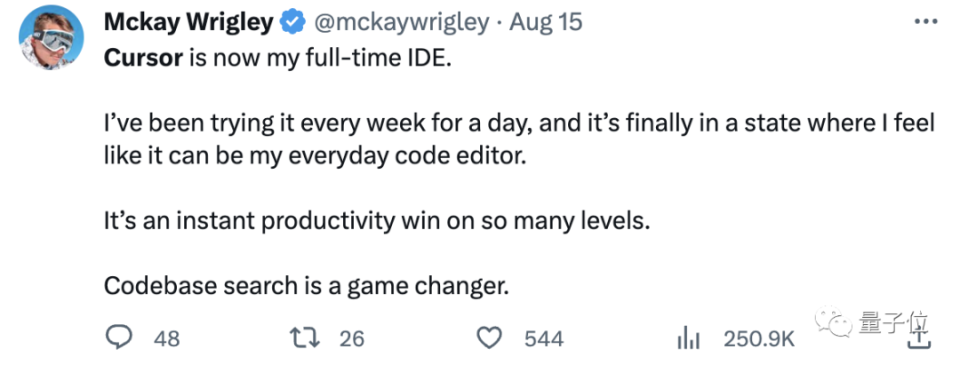
Task: Open the Aug 15 tweet timestamp
Action: [x=546, y=23]
